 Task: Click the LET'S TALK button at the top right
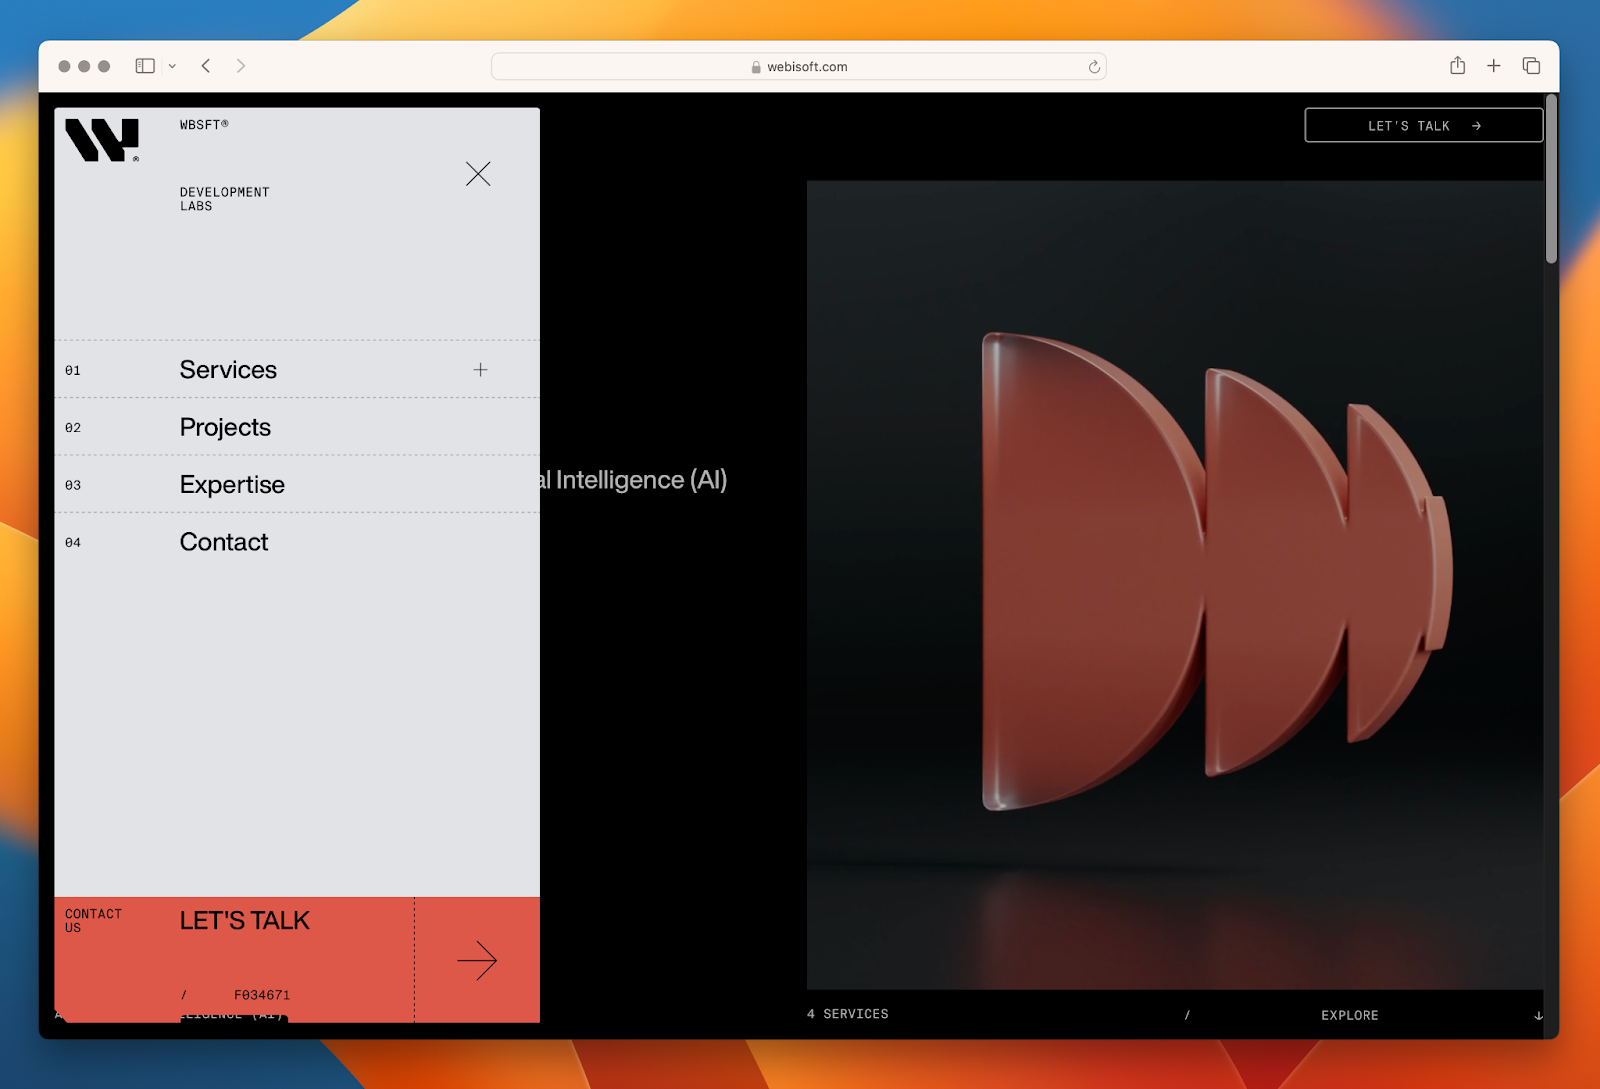(1424, 126)
